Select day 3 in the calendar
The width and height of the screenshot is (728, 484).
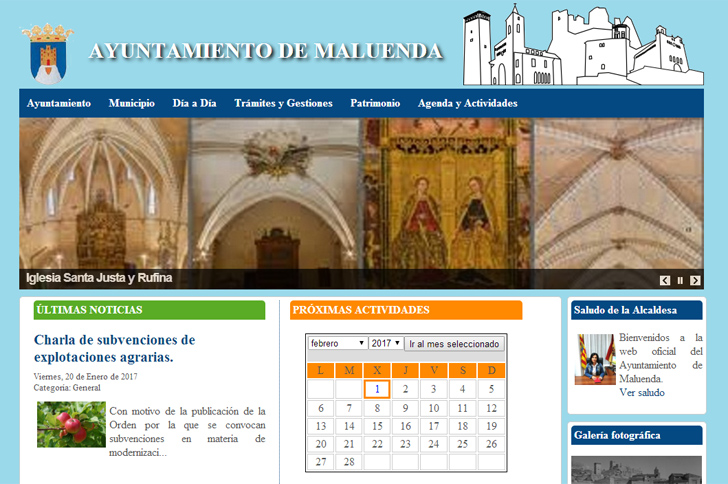click(434, 389)
